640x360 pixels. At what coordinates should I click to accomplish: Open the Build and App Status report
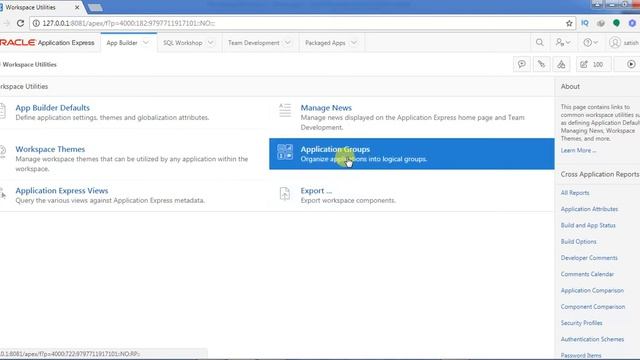(588, 225)
